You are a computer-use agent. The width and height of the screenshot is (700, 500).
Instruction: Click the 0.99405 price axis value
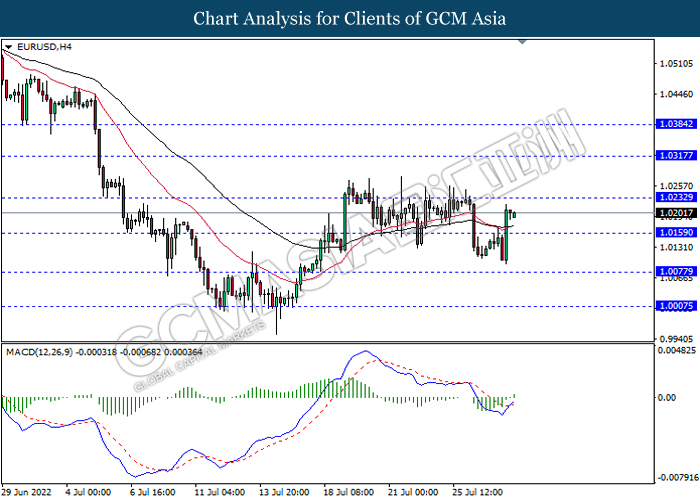click(x=676, y=339)
